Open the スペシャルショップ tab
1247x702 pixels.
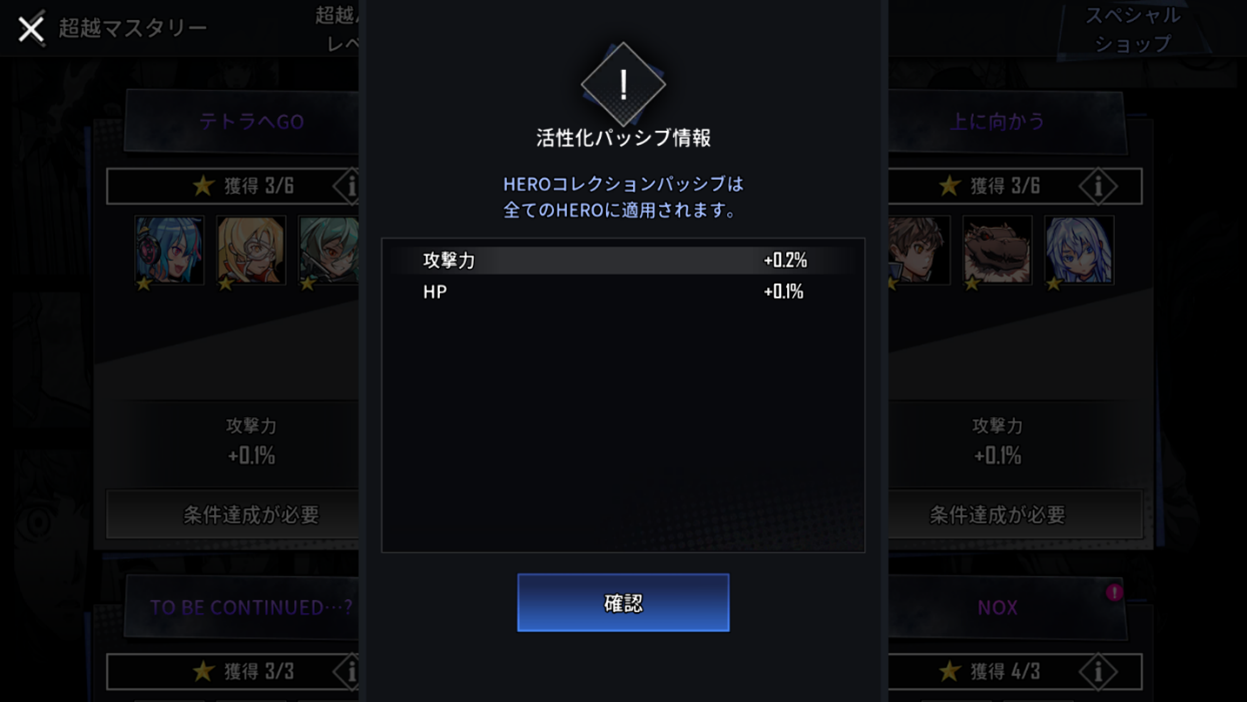click(1132, 29)
